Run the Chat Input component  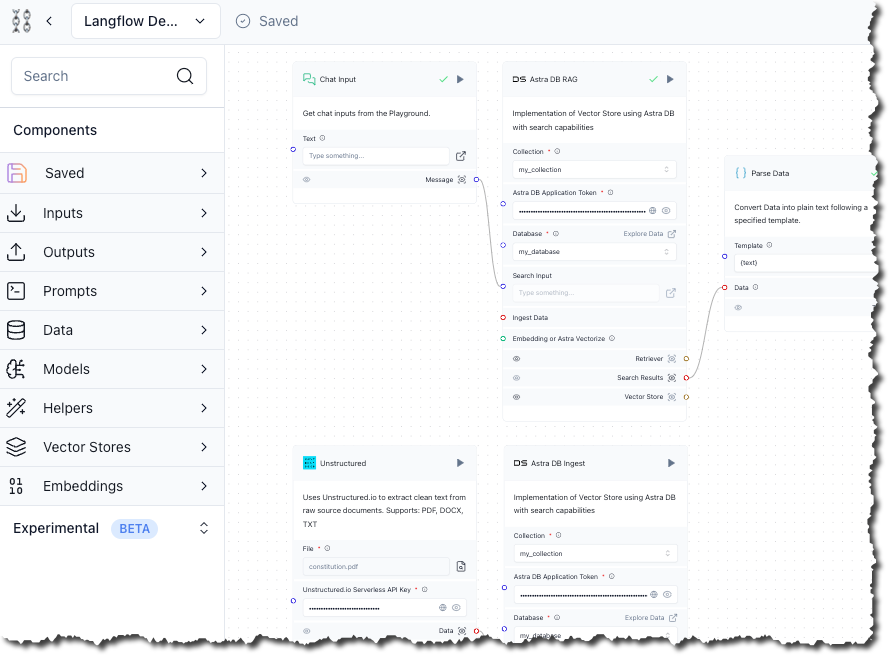click(x=459, y=79)
